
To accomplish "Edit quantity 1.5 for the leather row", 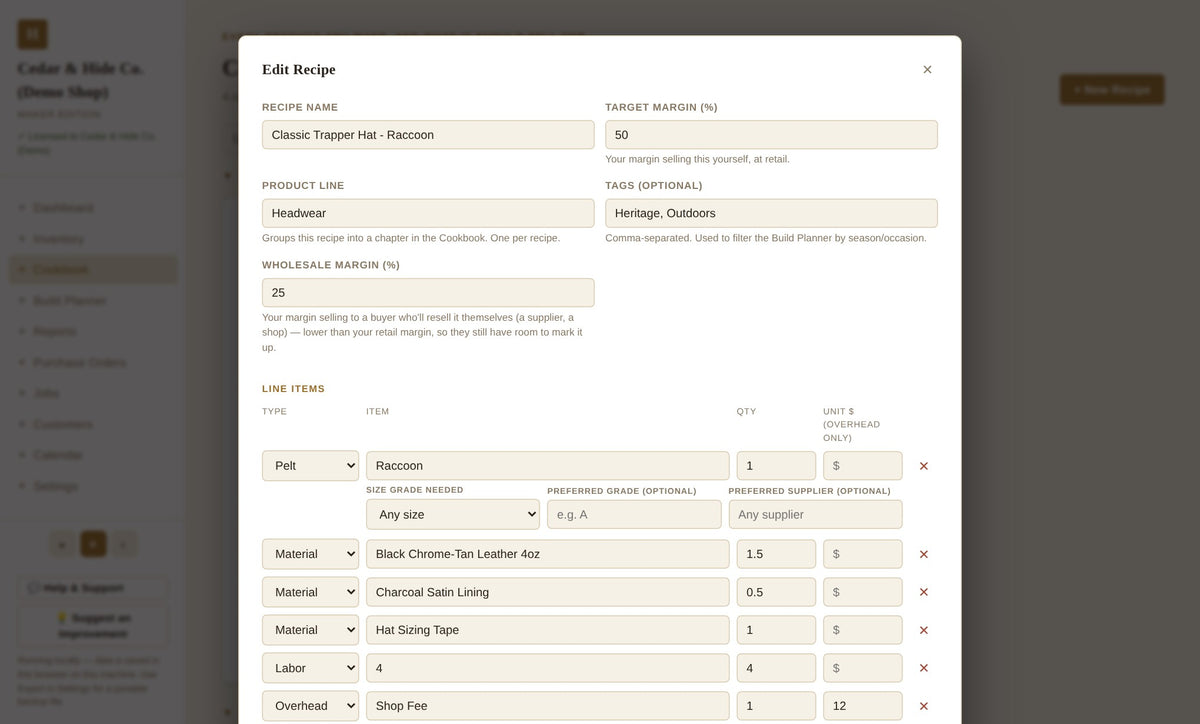I will click(x=776, y=554).
